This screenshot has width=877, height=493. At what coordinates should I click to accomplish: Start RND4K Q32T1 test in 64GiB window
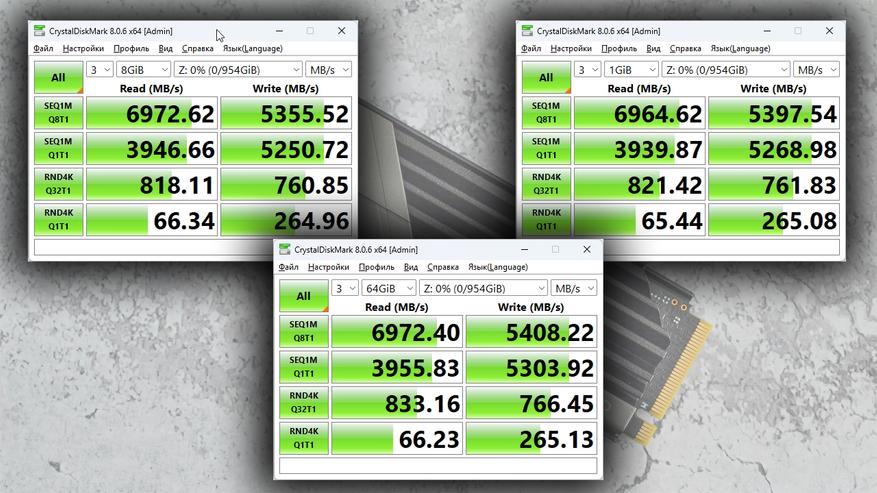304,403
